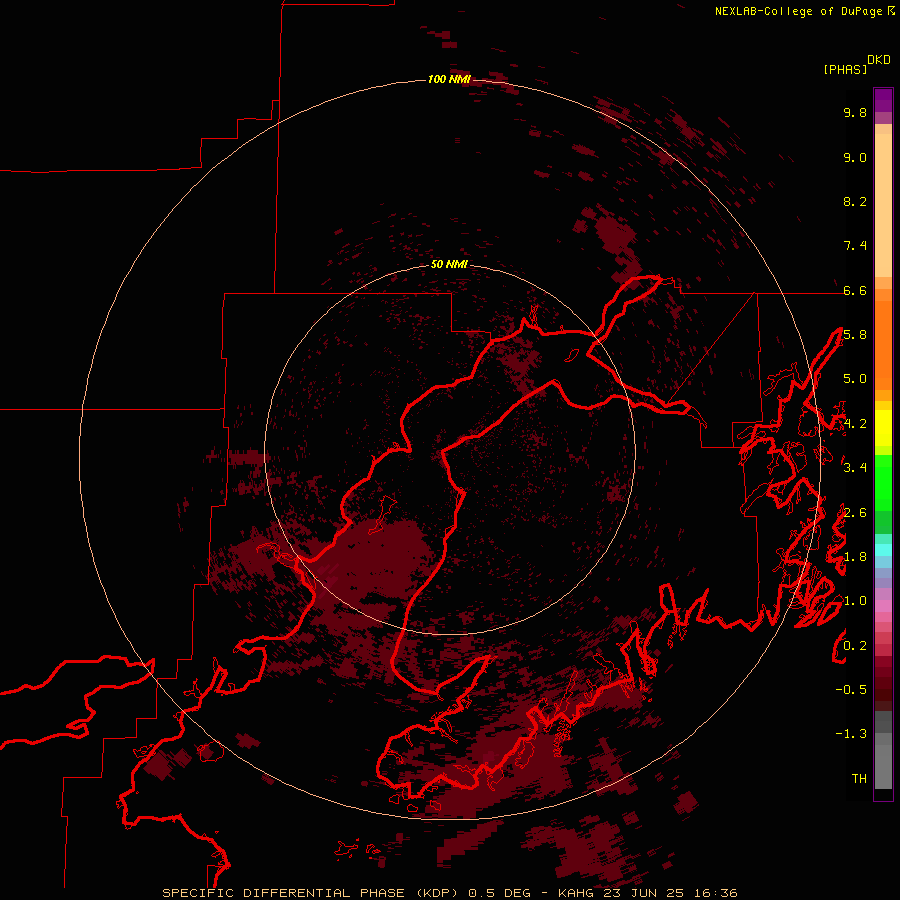The image size is (900, 900).
Task: Click the 1.0 value on color scale
Action: click(855, 601)
